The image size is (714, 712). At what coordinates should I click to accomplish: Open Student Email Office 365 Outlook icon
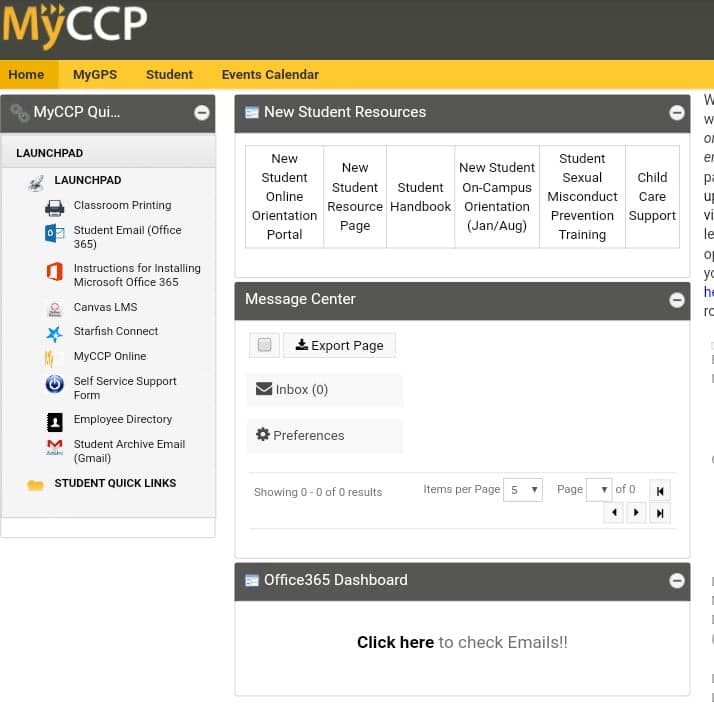click(x=54, y=233)
